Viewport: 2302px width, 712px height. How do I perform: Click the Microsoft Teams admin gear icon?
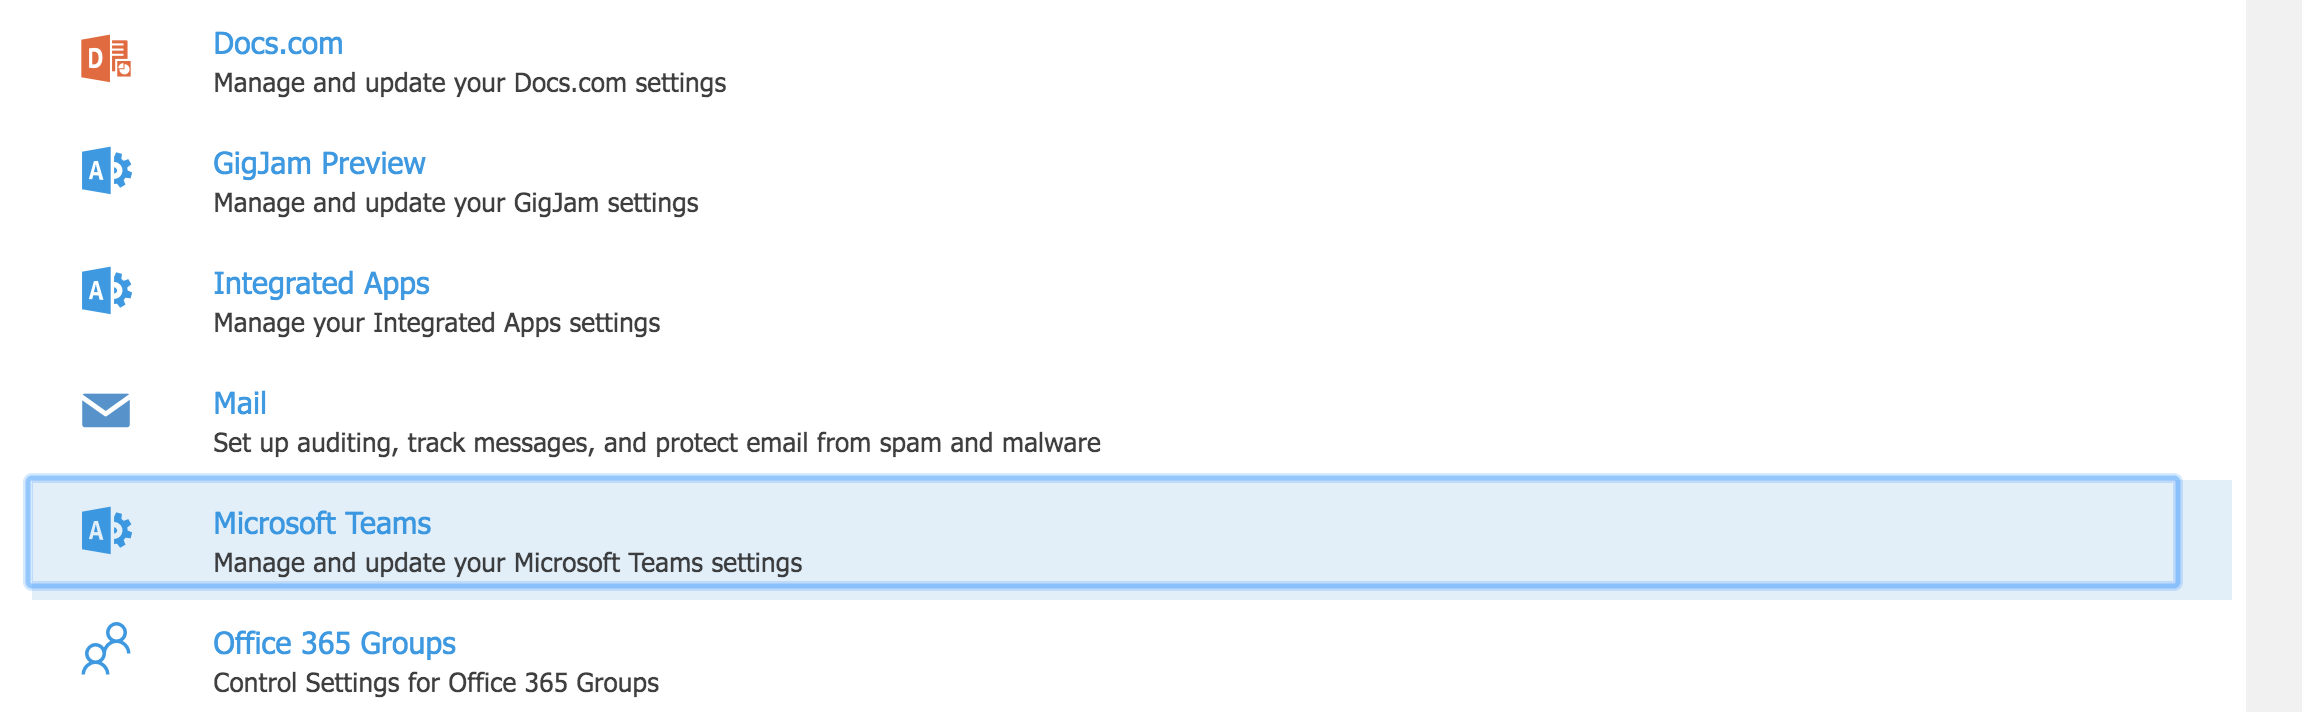[x=106, y=530]
